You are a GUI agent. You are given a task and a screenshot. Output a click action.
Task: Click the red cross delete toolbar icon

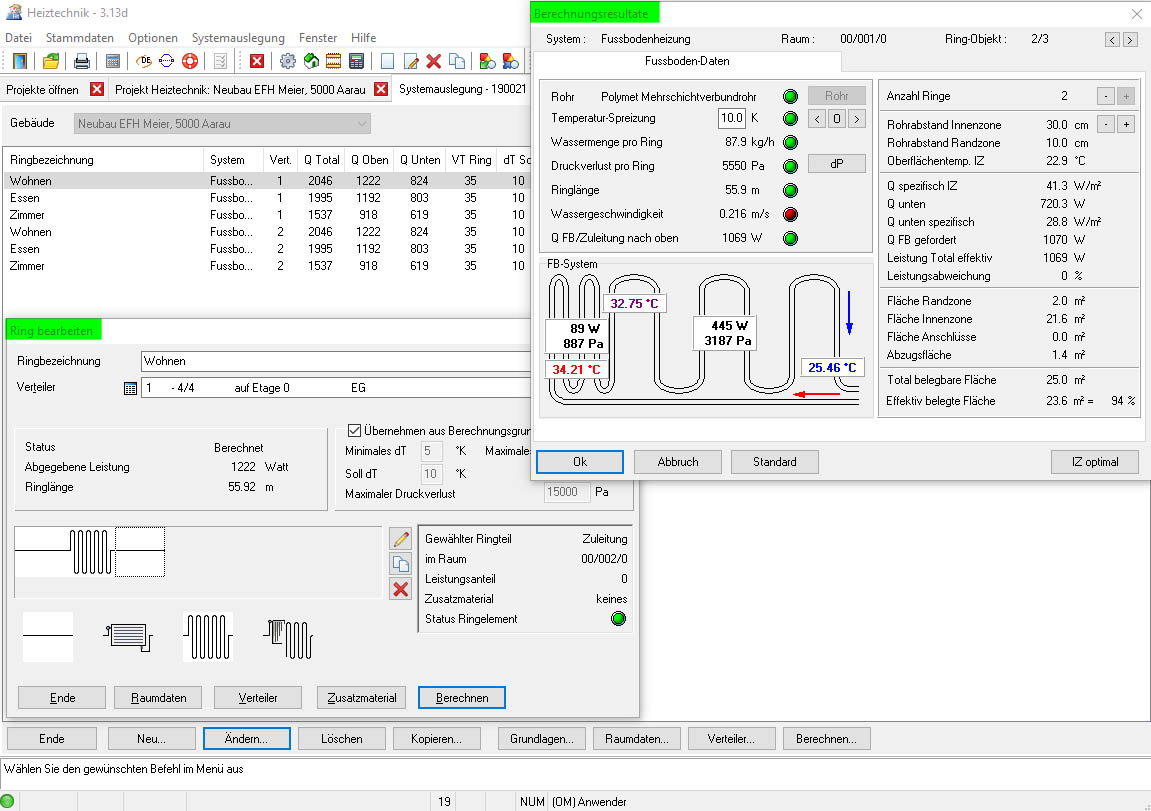pyautogui.click(x=434, y=61)
